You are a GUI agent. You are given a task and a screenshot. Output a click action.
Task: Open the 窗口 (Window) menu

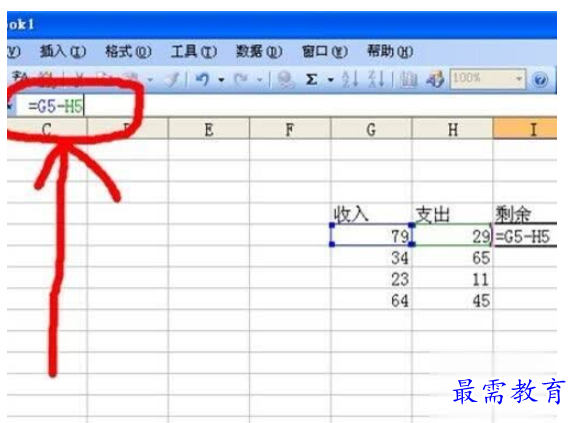click(x=324, y=52)
